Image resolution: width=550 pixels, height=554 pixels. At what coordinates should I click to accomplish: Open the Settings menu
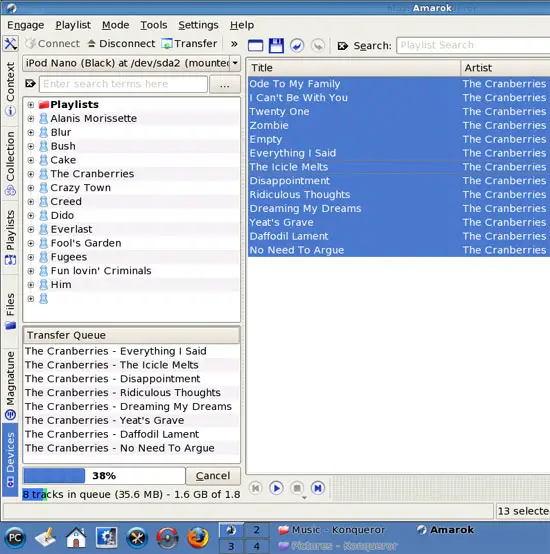[x=198, y=25]
